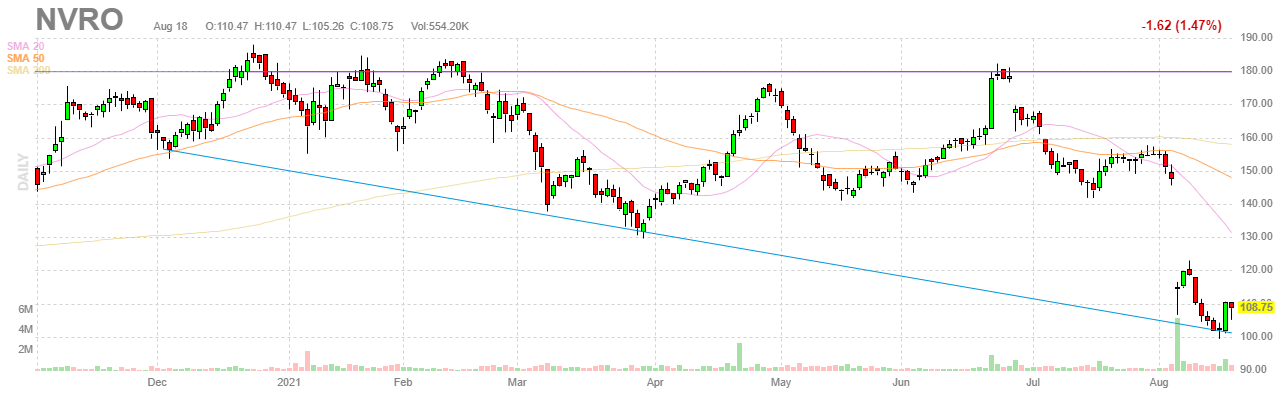Image resolution: width=1280 pixels, height=400 pixels.
Task: Click the vertical DAILY timeframe label
Action: click(x=22, y=172)
